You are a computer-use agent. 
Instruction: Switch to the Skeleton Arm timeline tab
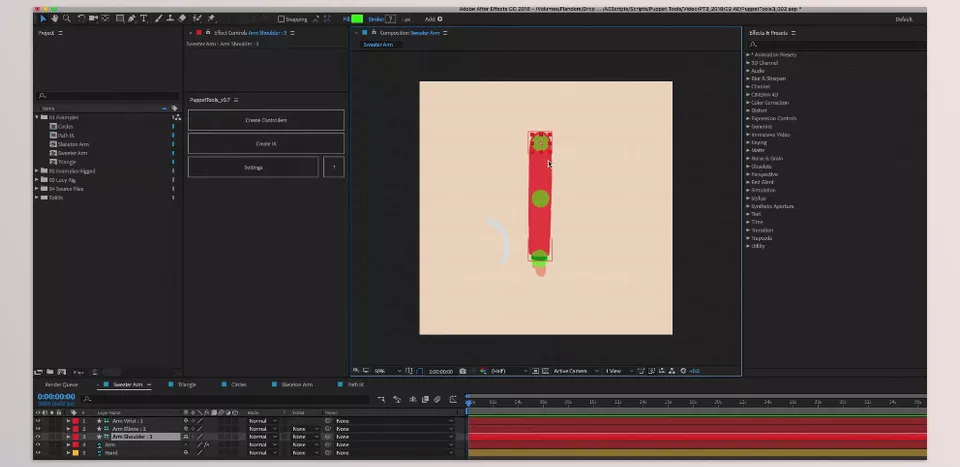tap(296, 384)
